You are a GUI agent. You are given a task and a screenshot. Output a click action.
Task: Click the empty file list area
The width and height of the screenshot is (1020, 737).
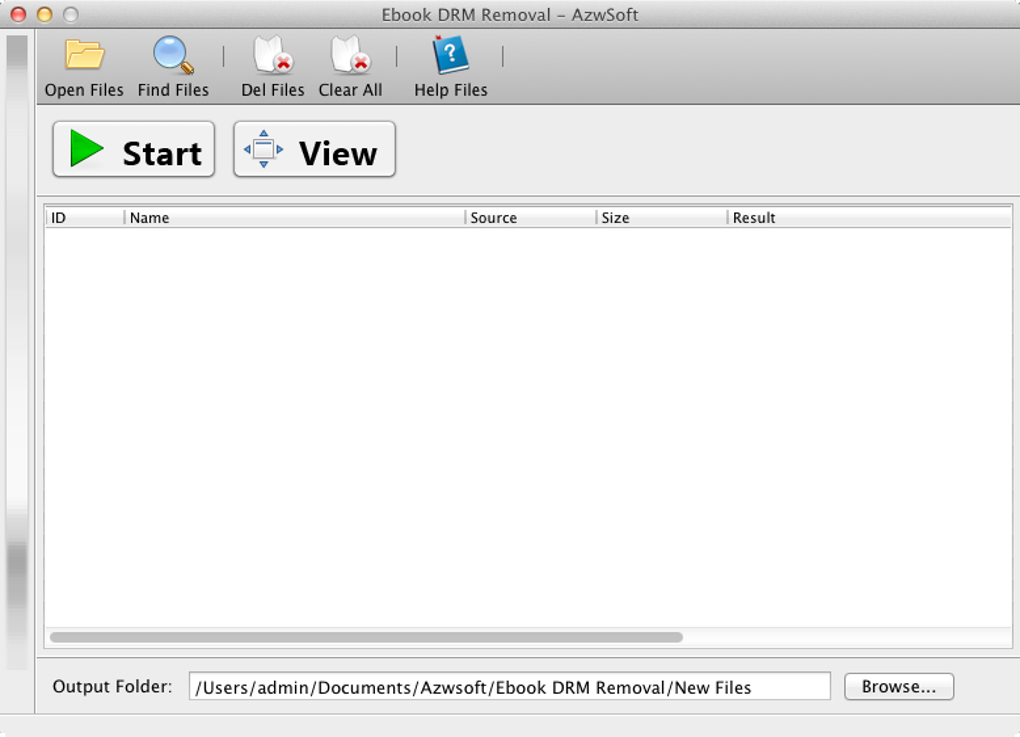coord(528,427)
